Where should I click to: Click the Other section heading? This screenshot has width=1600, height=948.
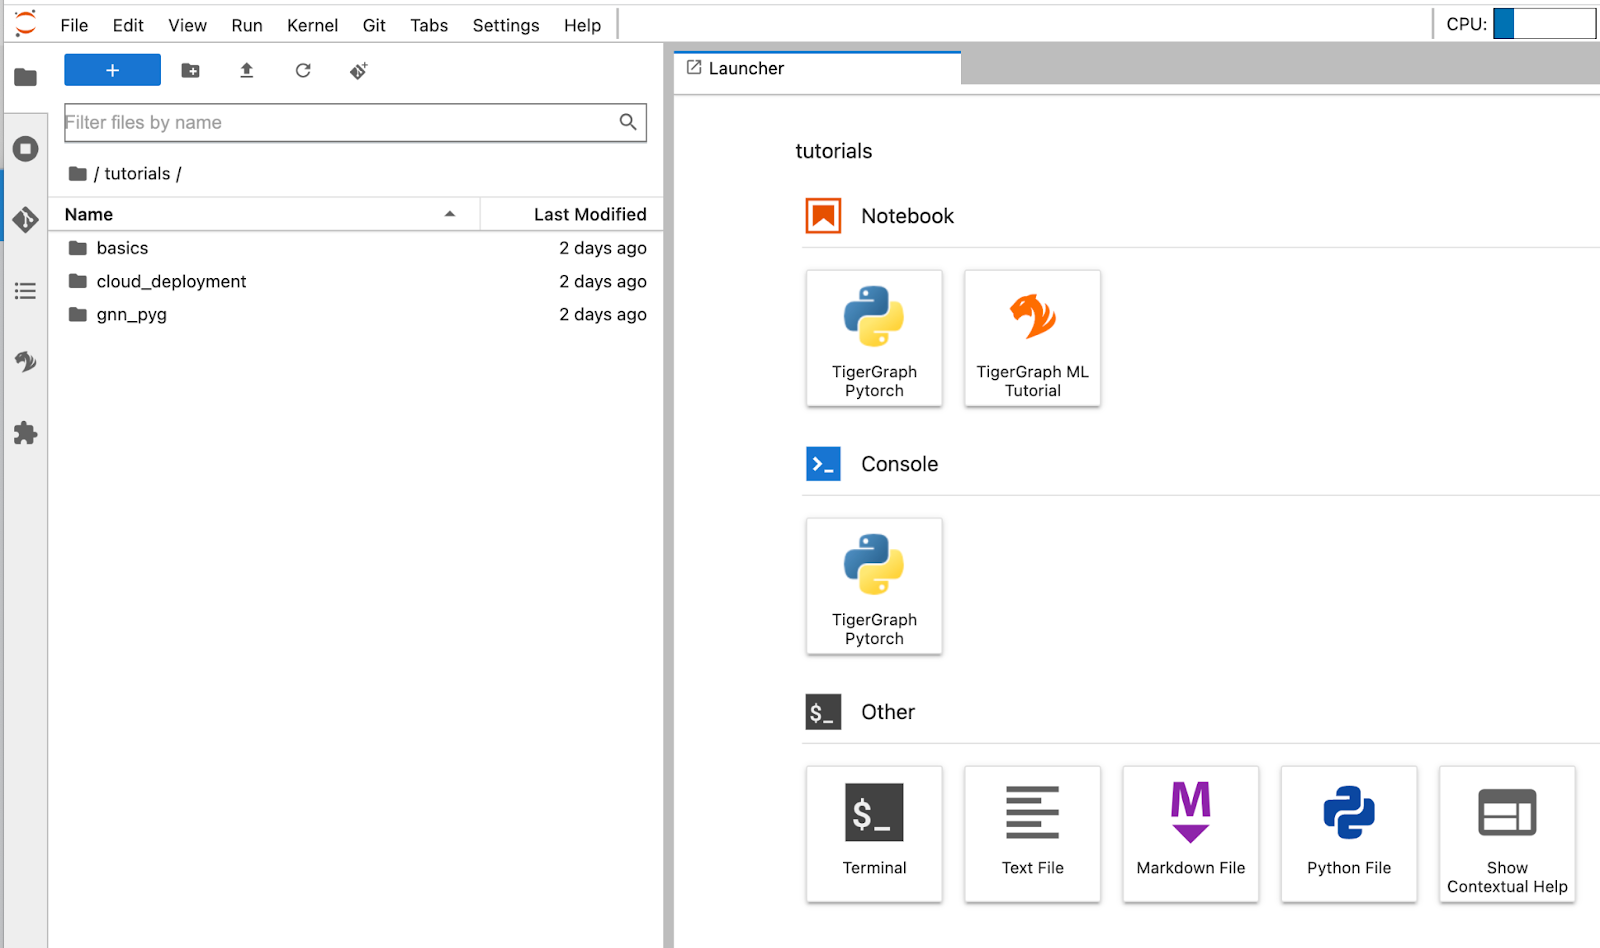[x=888, y=712]
